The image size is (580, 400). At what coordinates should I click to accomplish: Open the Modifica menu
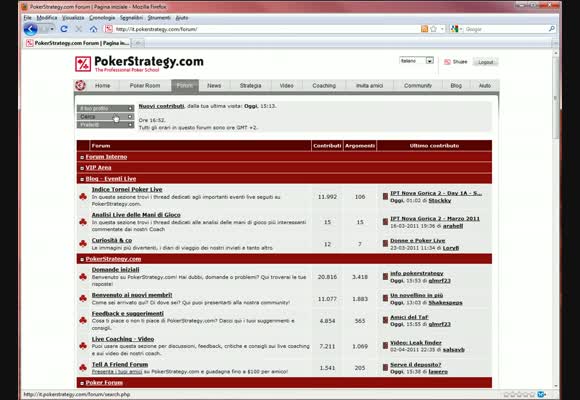click(47, 18)
